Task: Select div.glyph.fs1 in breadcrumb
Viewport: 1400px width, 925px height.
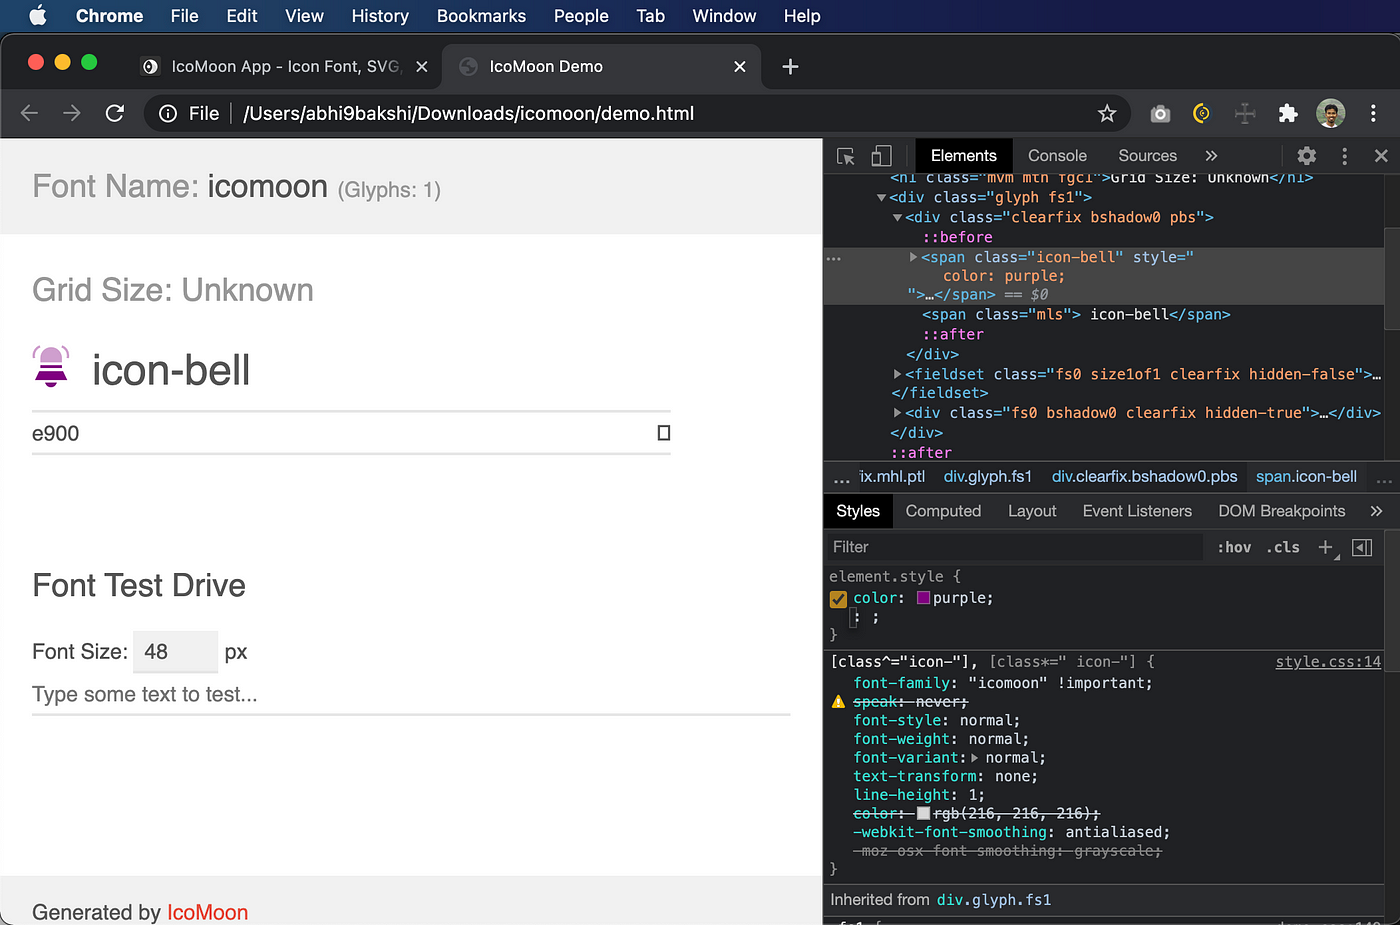Action: coord(987,477)
